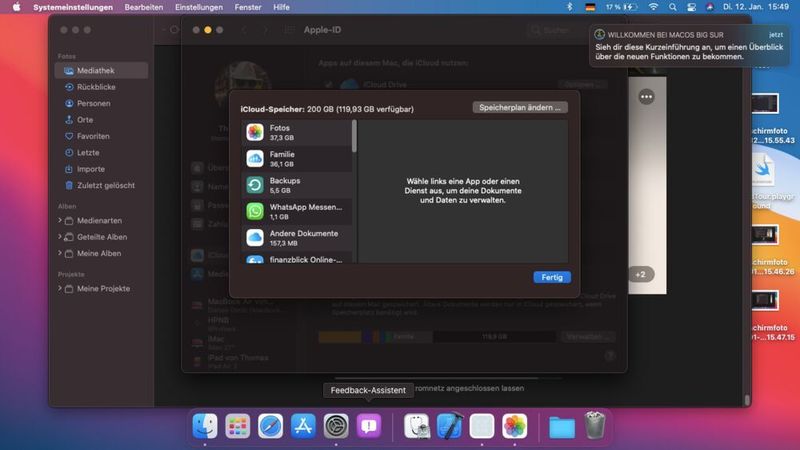The image size is (800, 450).
Task: Click the Wi-Fi status icon
Action: point(653,7)
